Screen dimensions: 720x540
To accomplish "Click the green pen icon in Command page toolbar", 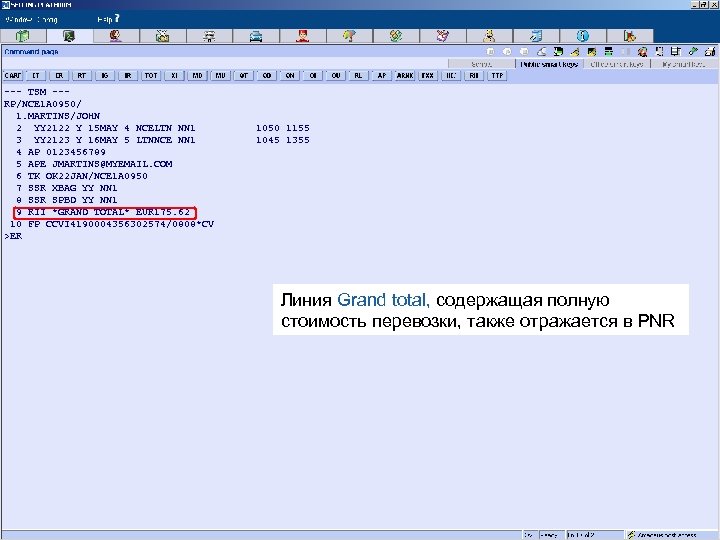I will 693,51.
